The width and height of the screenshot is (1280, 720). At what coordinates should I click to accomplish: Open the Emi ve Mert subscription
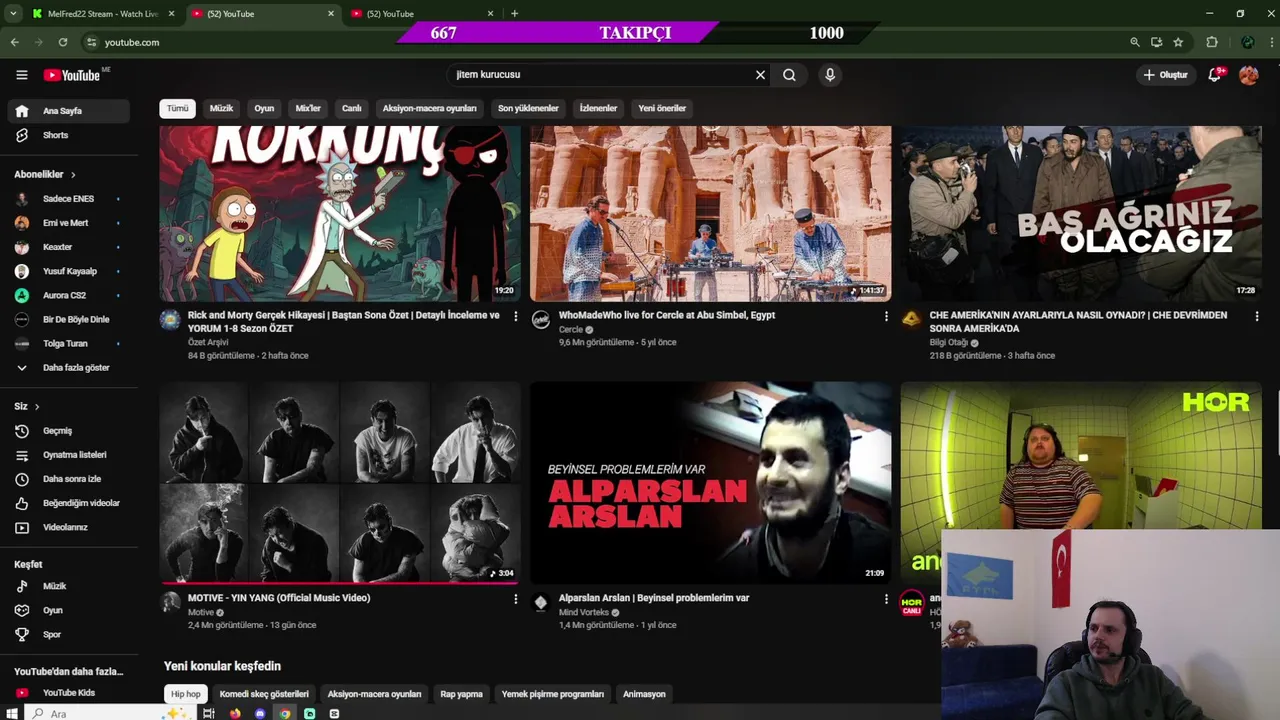coord(68,223)
